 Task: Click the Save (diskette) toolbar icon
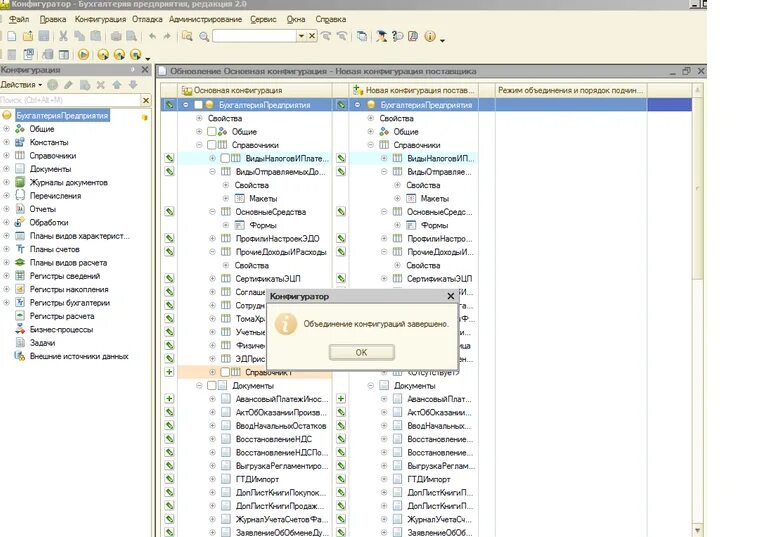pyautogui.click(x=44, y=36)
